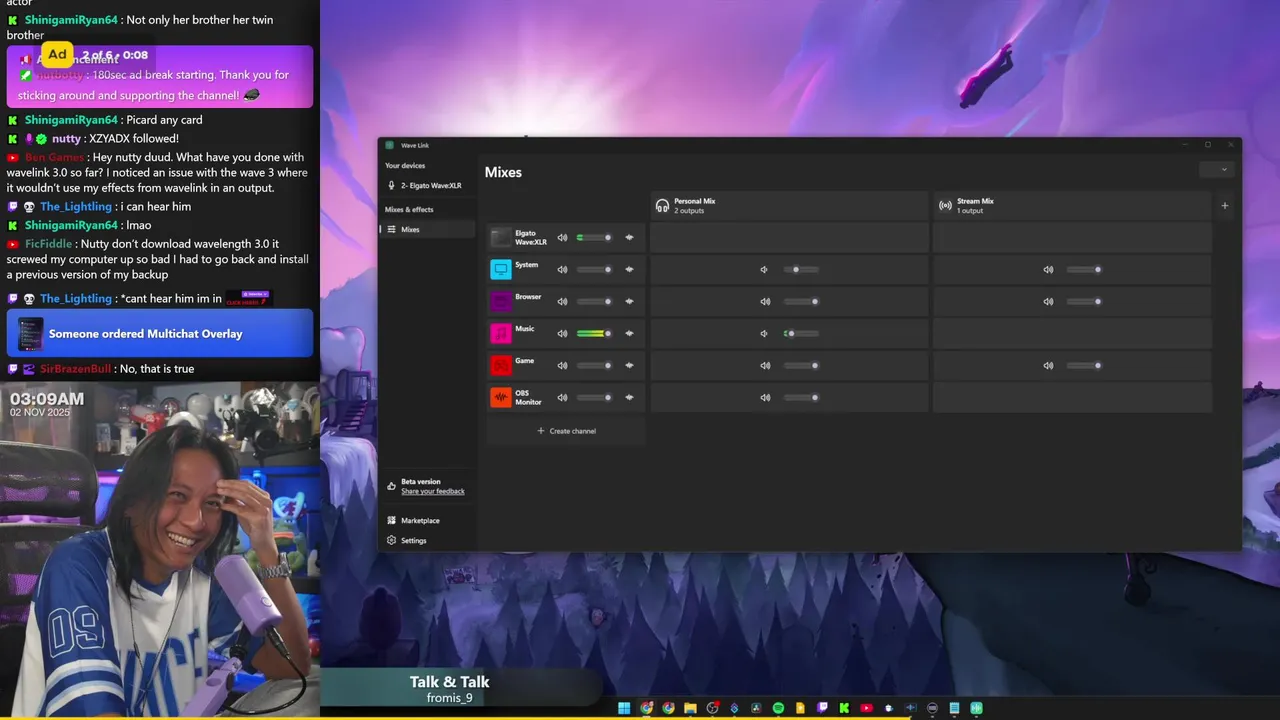
Task: Open green Kick icon in taskbar
Action: (x=844, y=708)
